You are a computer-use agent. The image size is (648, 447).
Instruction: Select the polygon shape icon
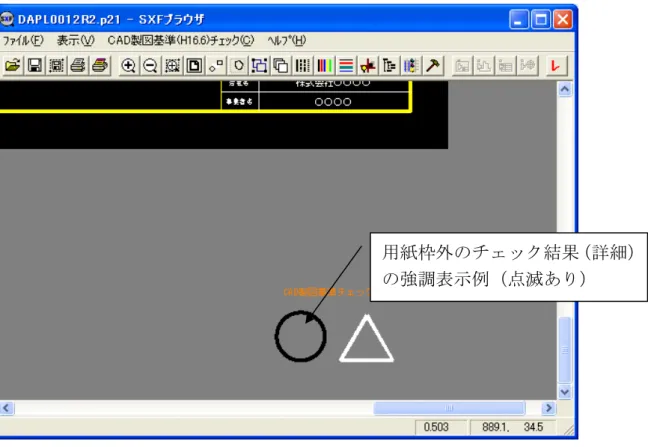pyautogui.click(x=238, y=65)
